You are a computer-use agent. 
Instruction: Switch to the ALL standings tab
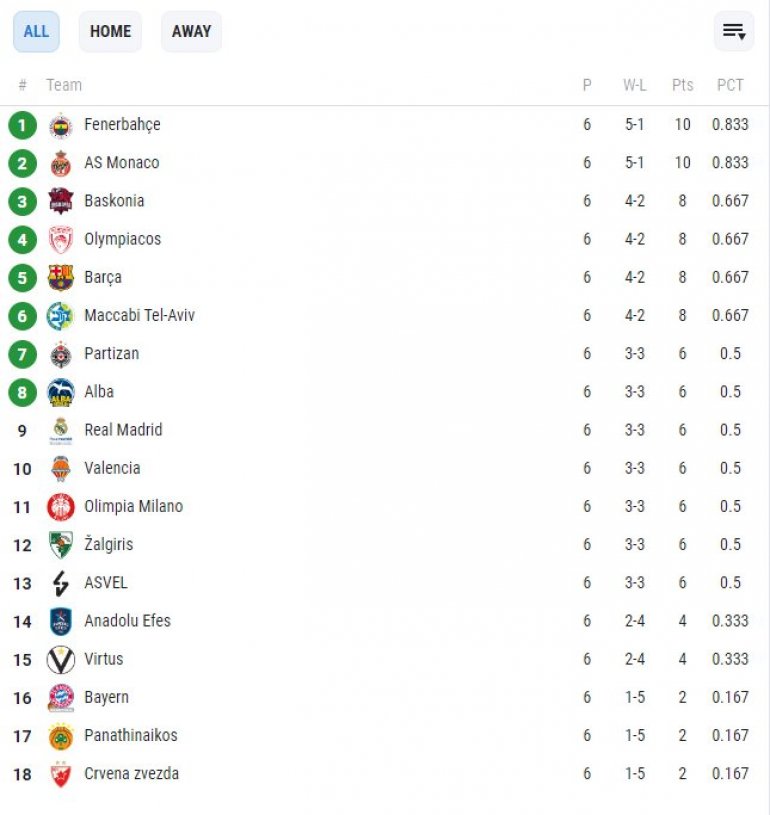point(36,32)
